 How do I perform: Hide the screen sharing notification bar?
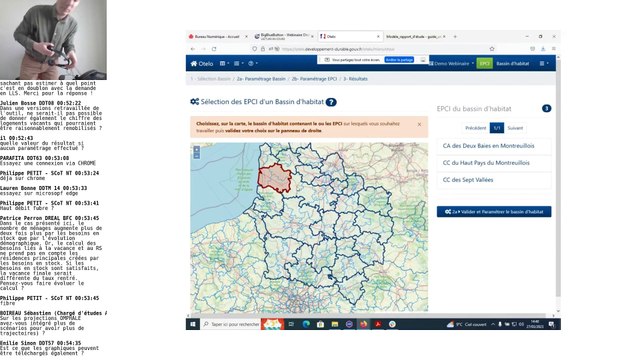(423, 60)
